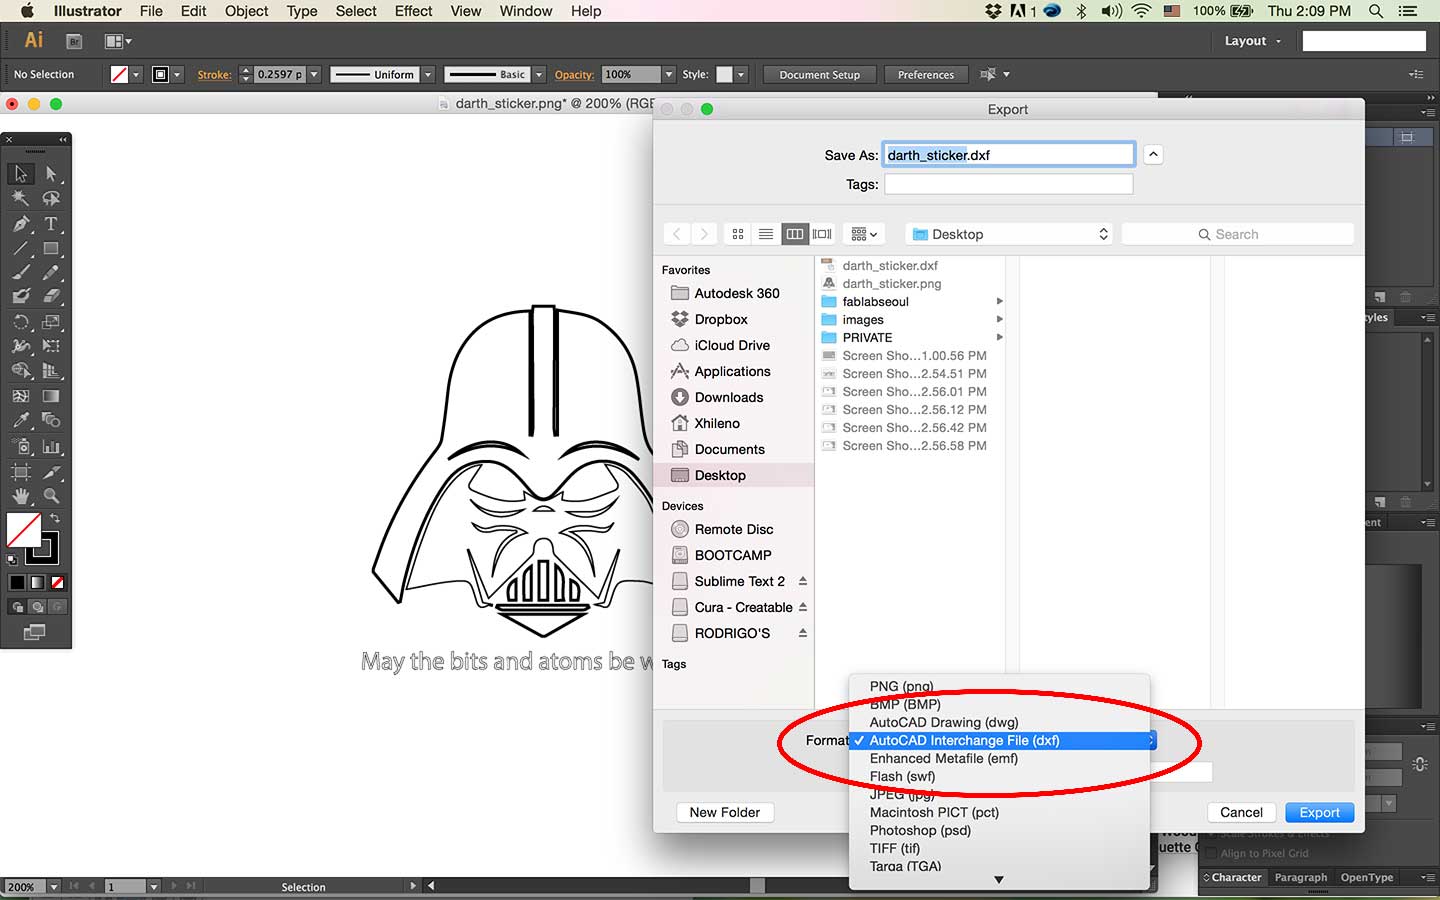The height and width of the screenshot is (900, 1440).
Task: Set paint to None in toolbar
Action: [x=58, y=582]
